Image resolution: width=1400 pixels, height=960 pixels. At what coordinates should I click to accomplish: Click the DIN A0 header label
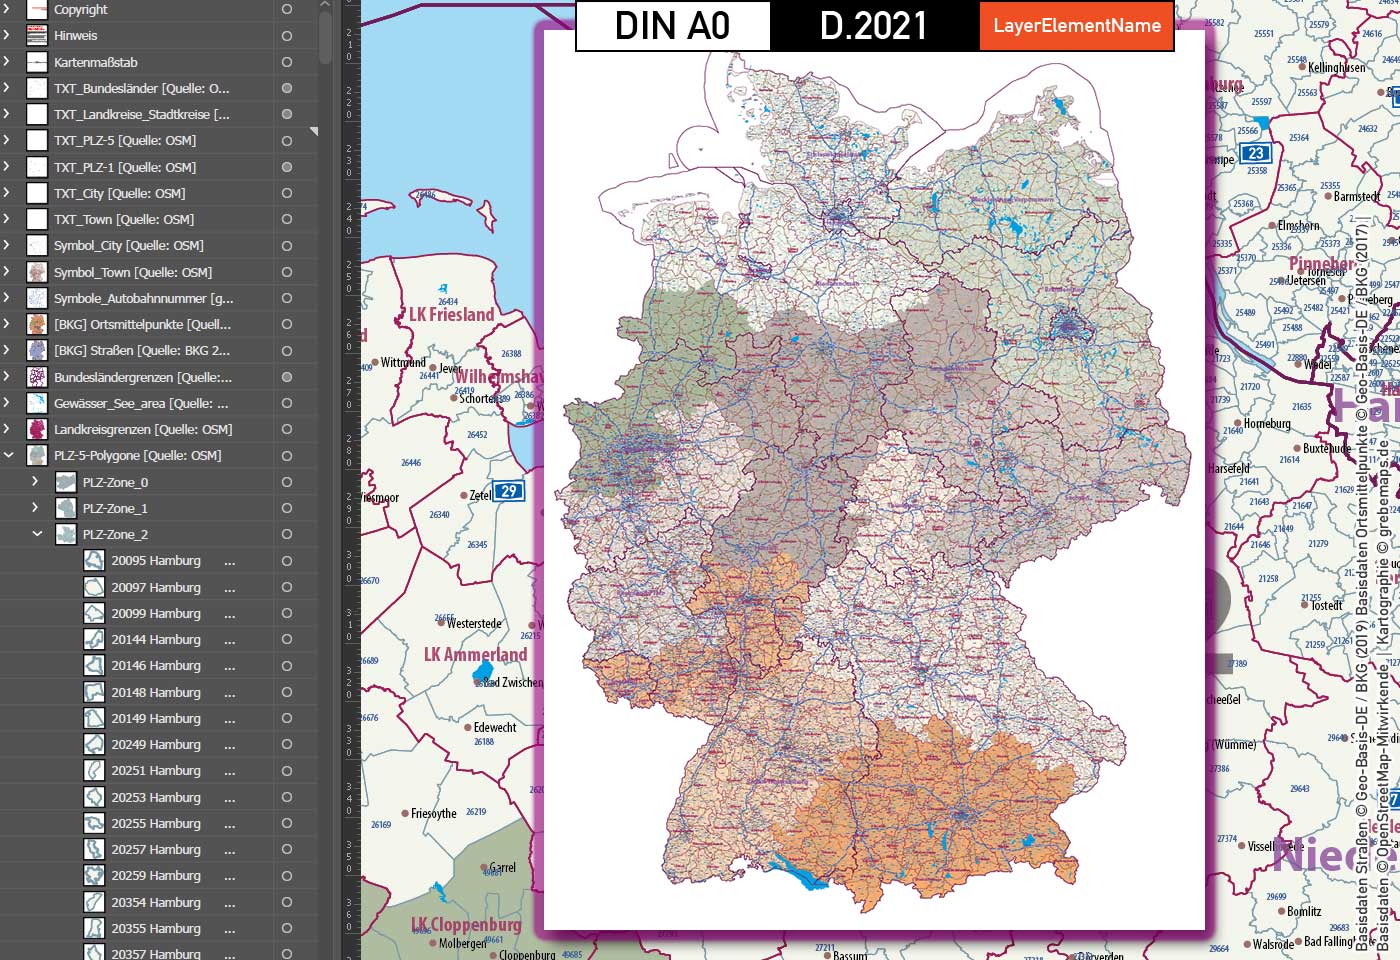point(672,26)
